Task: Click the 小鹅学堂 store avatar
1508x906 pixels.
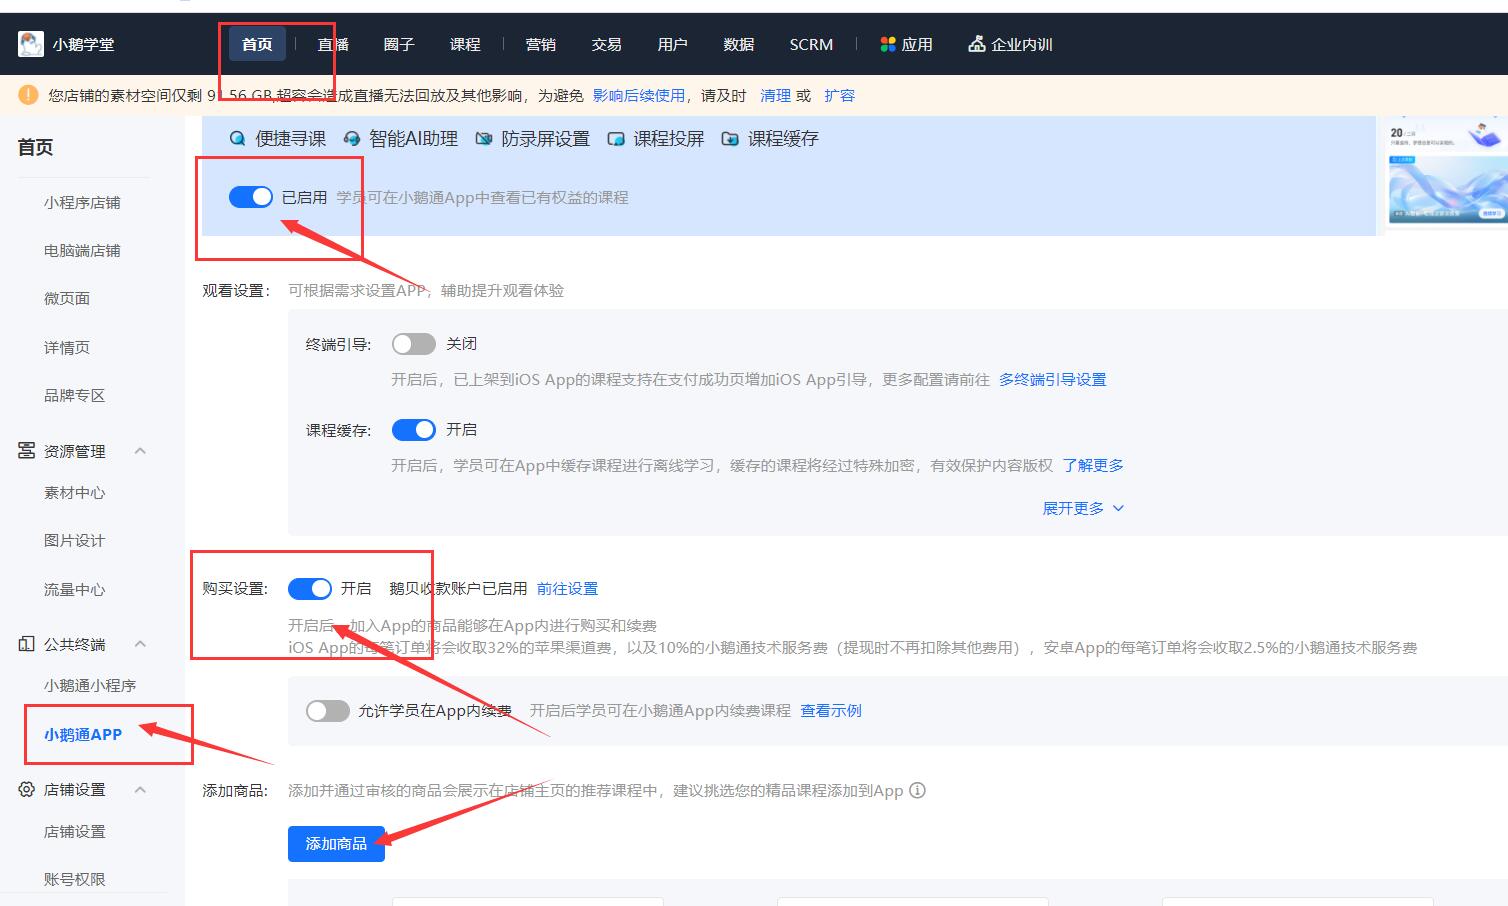Action: (30, 44)
